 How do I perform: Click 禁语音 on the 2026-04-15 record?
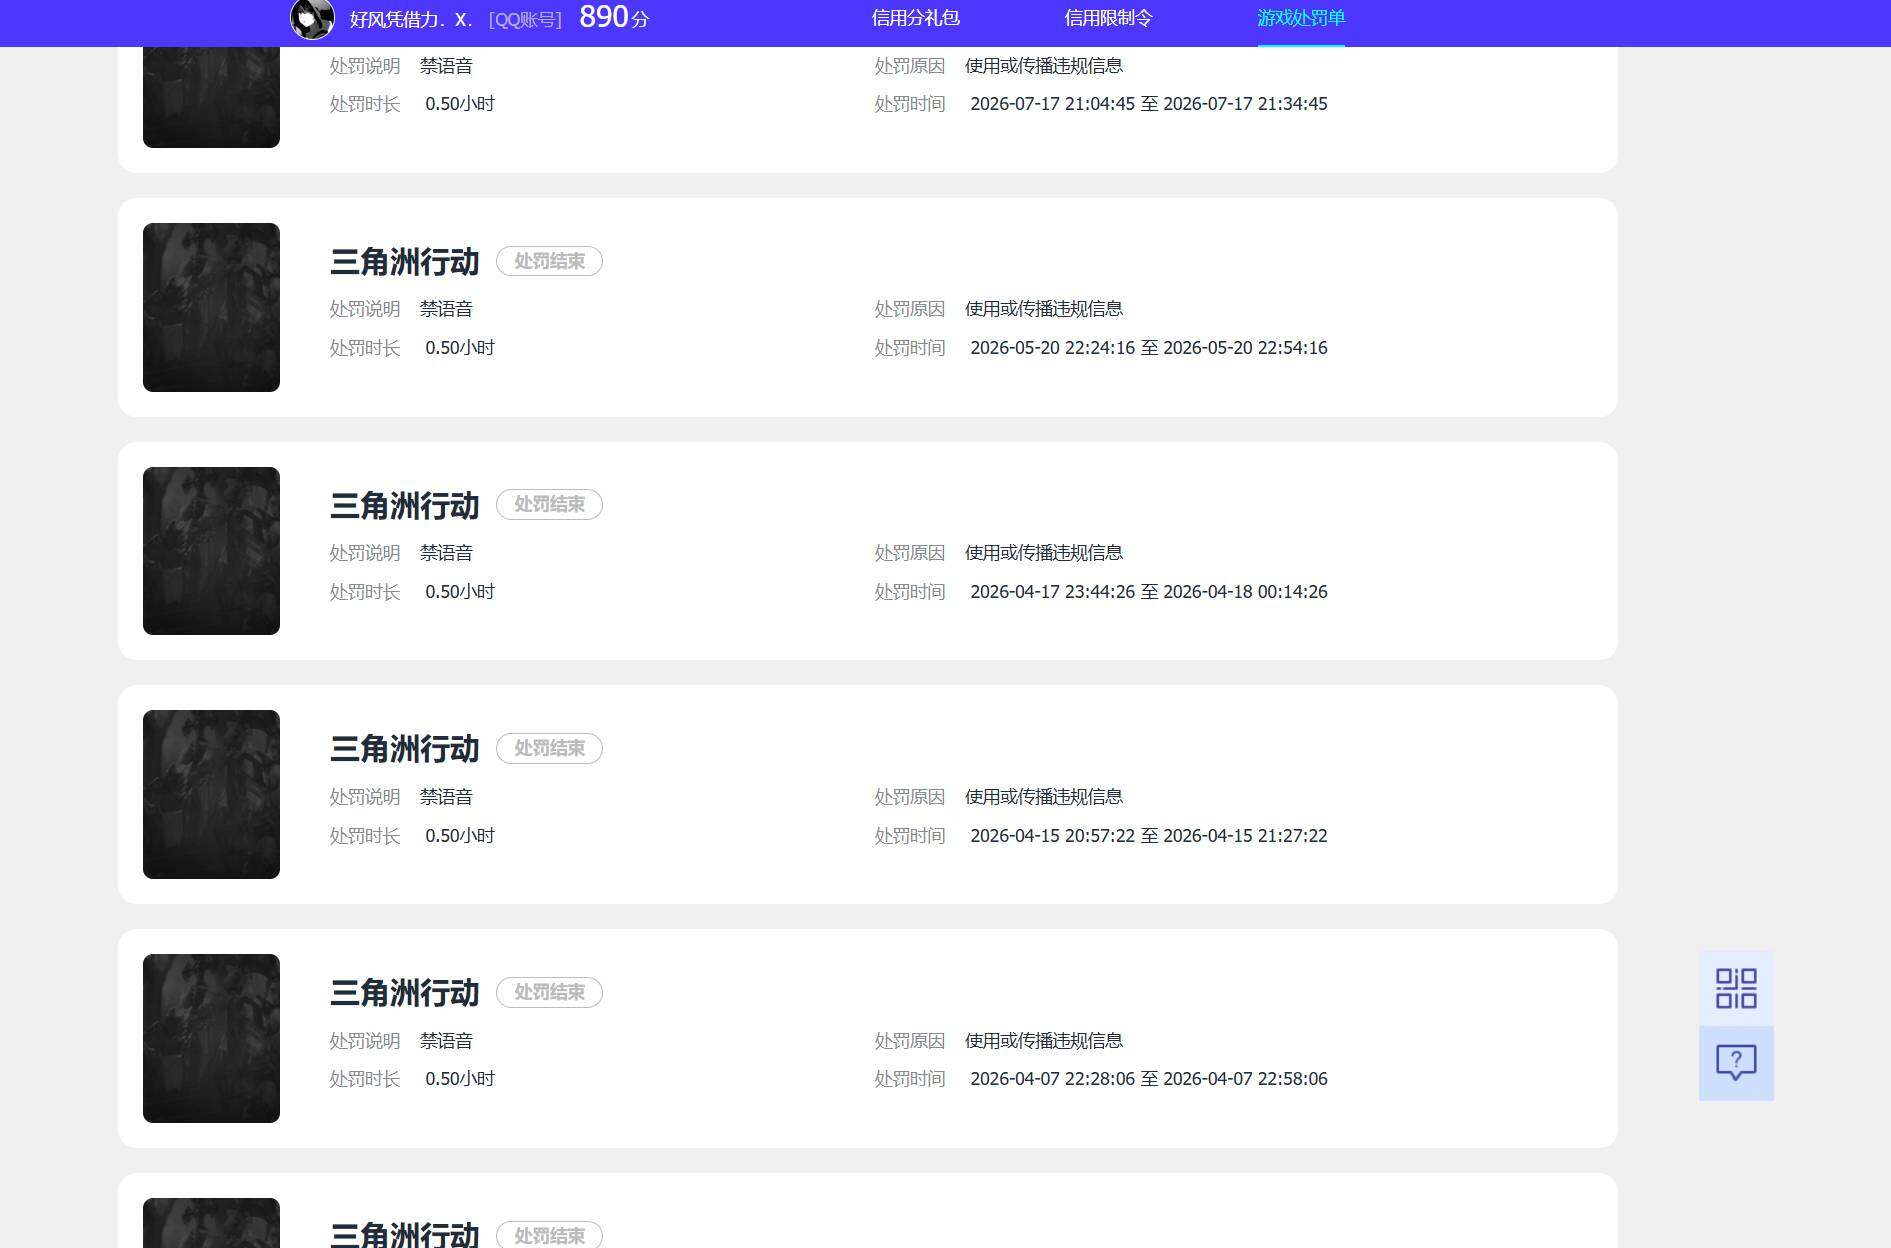tap(446, 797)
